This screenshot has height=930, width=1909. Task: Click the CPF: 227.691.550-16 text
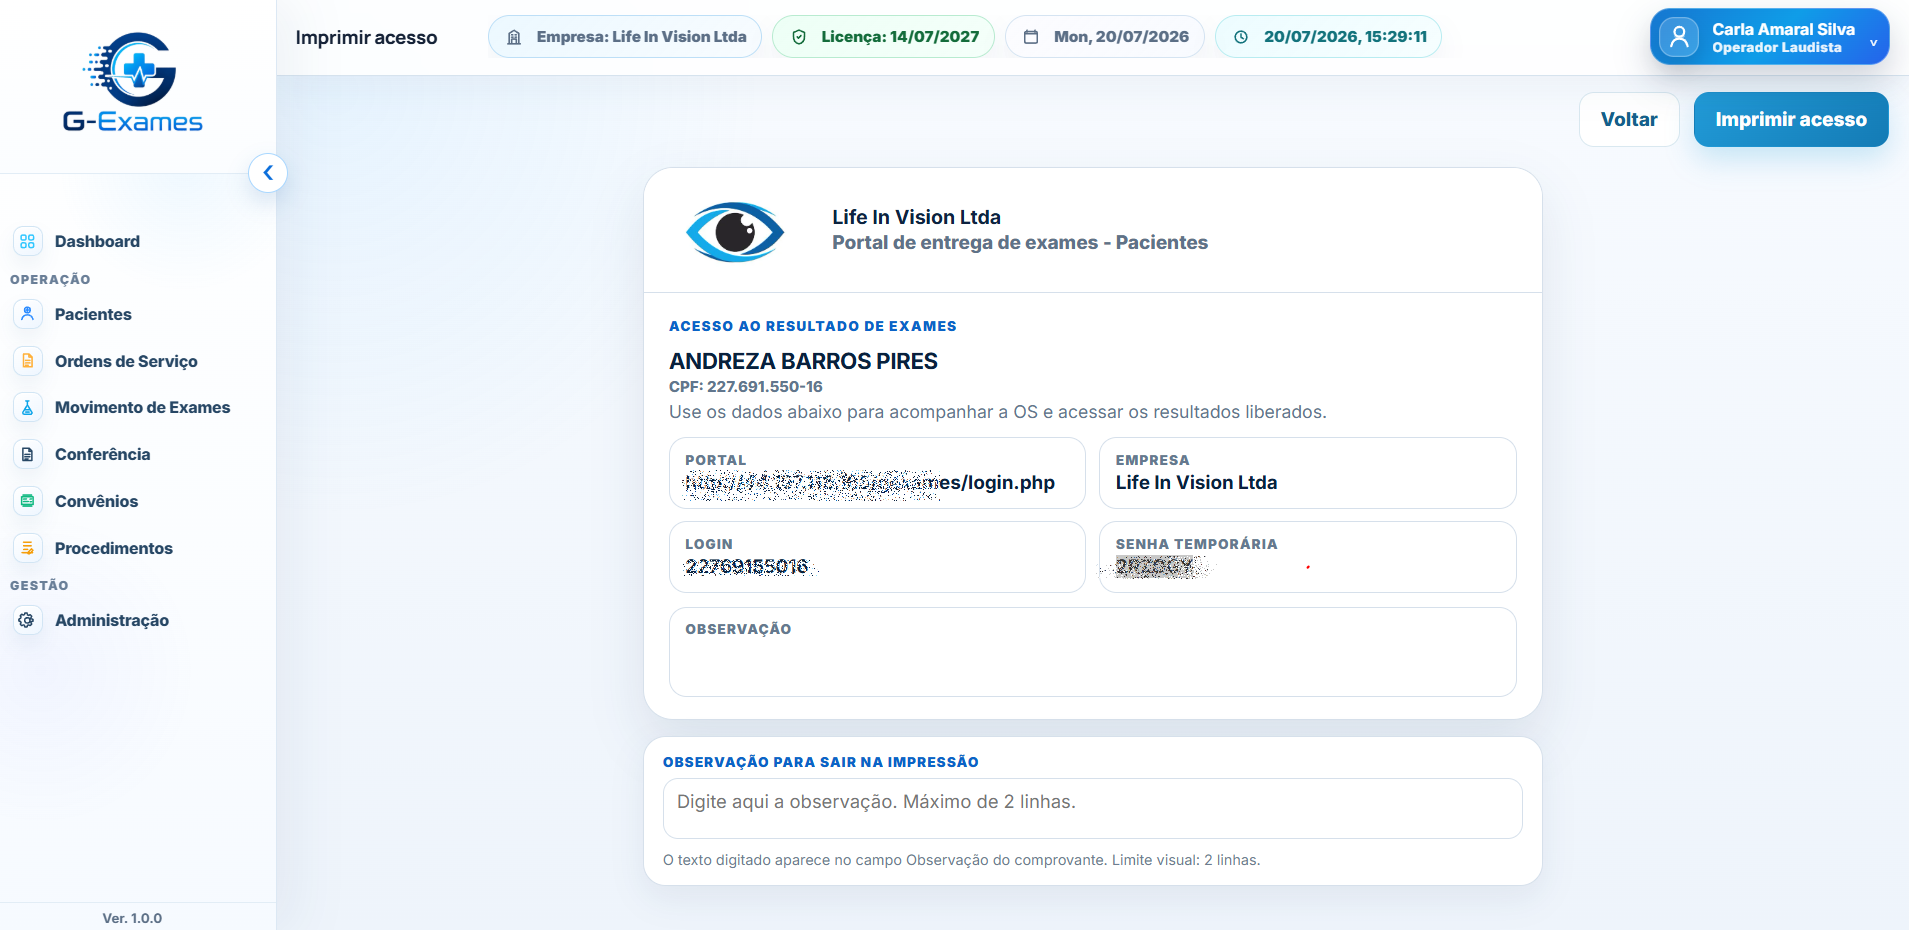coord(746,387)
